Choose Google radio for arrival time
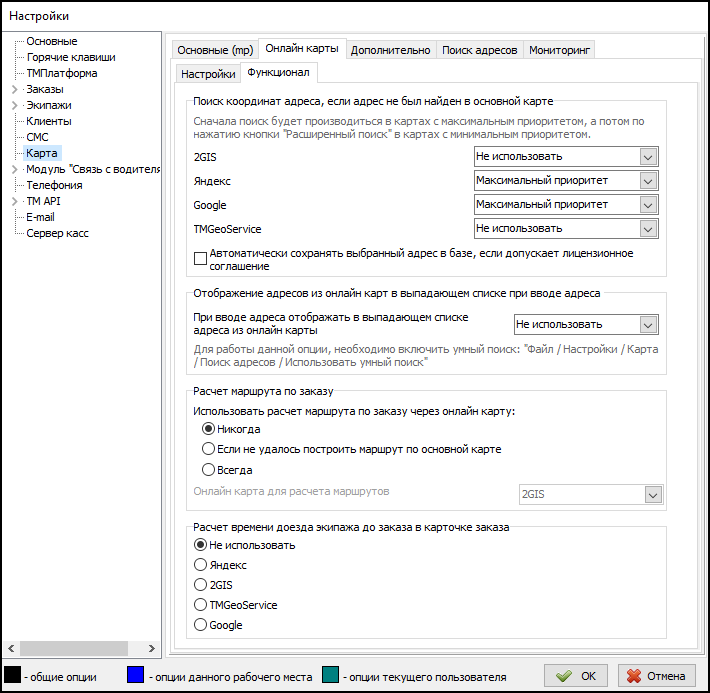This screenshot has width=710, height=693. coord(200,625)
